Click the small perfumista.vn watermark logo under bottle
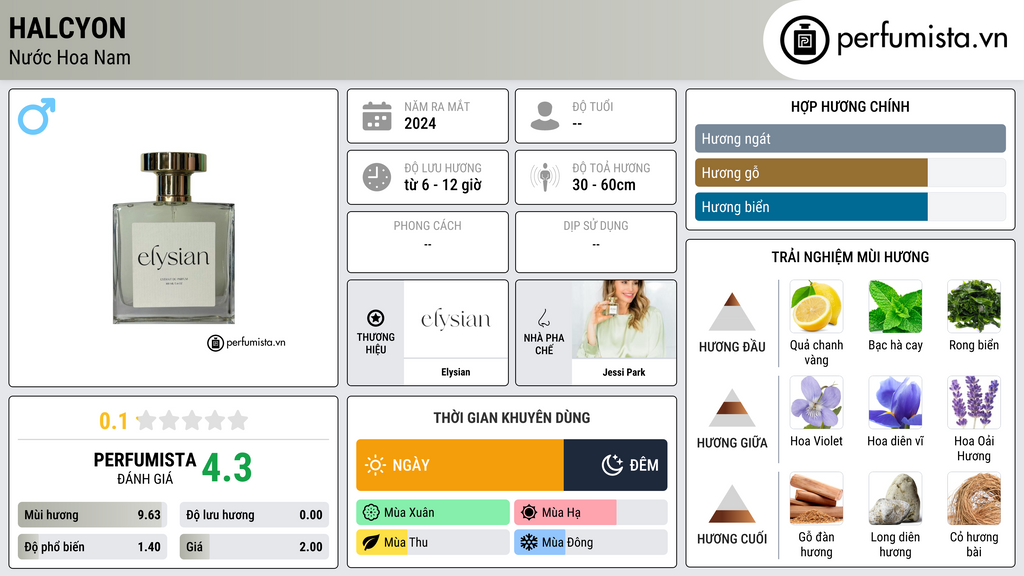The image size is (1024, 576). pos(246,342)
